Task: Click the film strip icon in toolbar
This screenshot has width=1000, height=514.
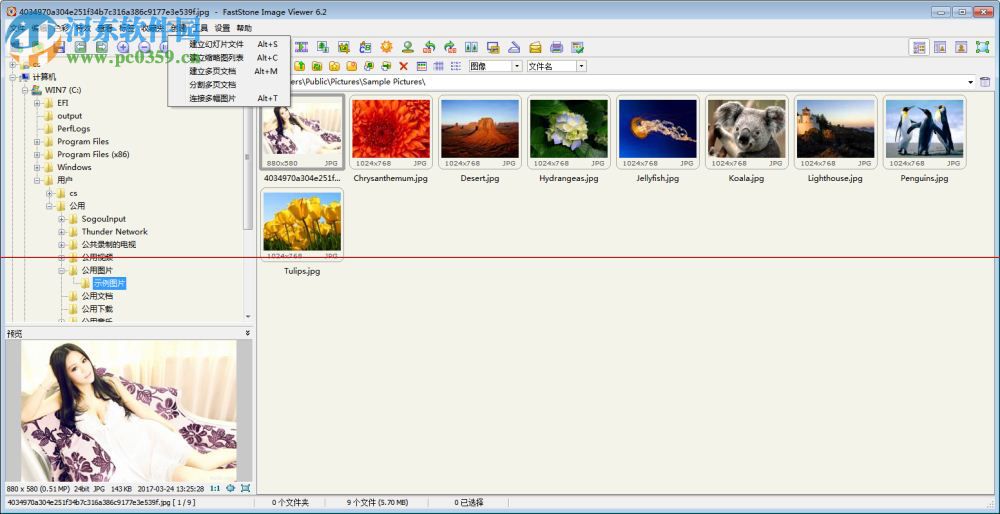Action: click(302, 47)
